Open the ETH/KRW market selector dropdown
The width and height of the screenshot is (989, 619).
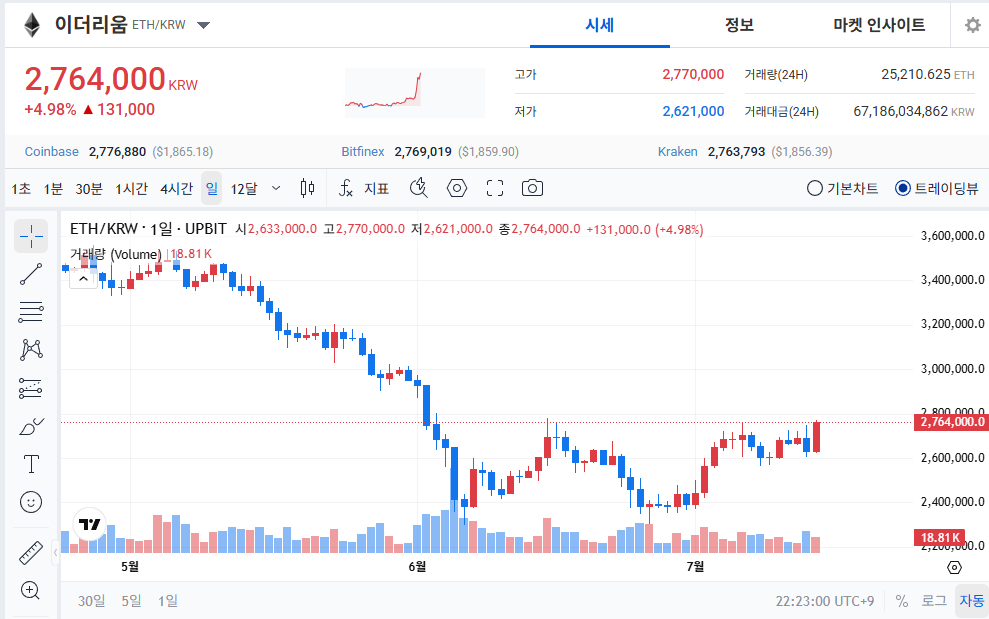(x=203, y=25)
